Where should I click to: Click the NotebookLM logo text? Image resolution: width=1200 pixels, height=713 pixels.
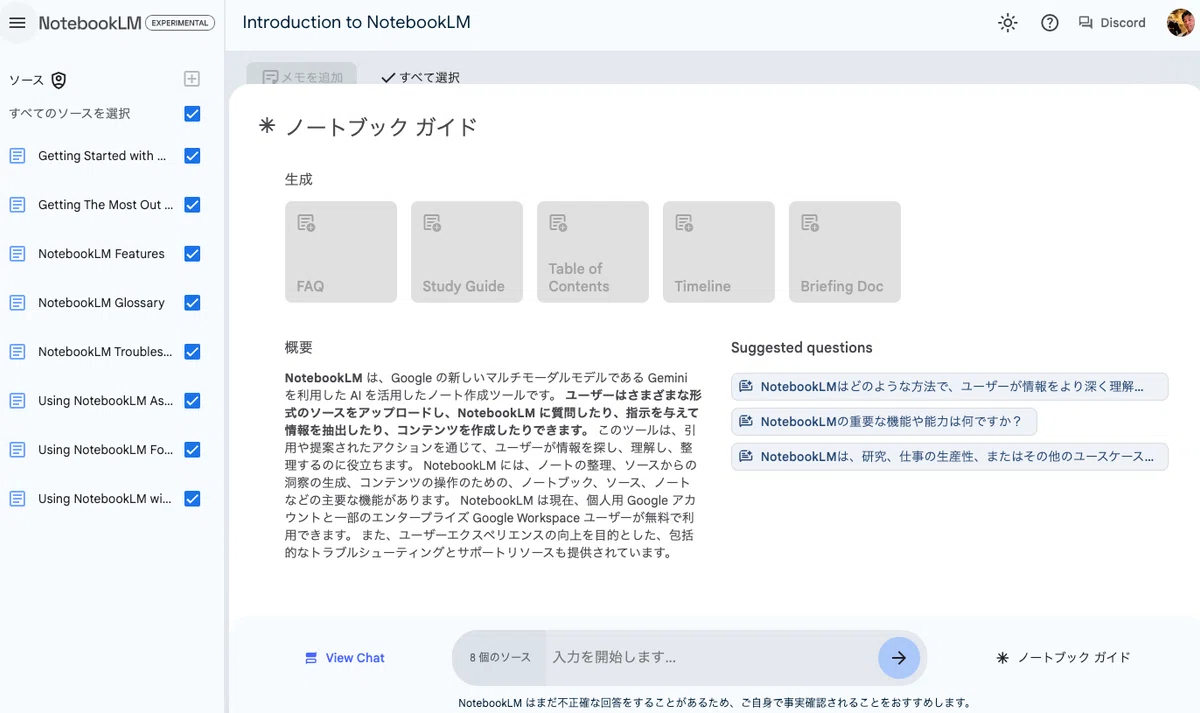point(90,23)
